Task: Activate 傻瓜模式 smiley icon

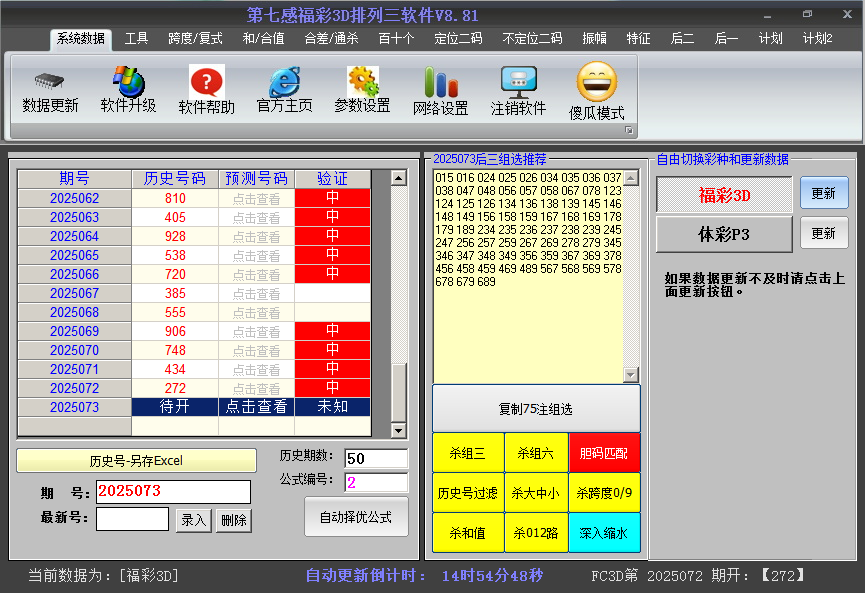Action: pyautogui.click(x=597, y=82)
